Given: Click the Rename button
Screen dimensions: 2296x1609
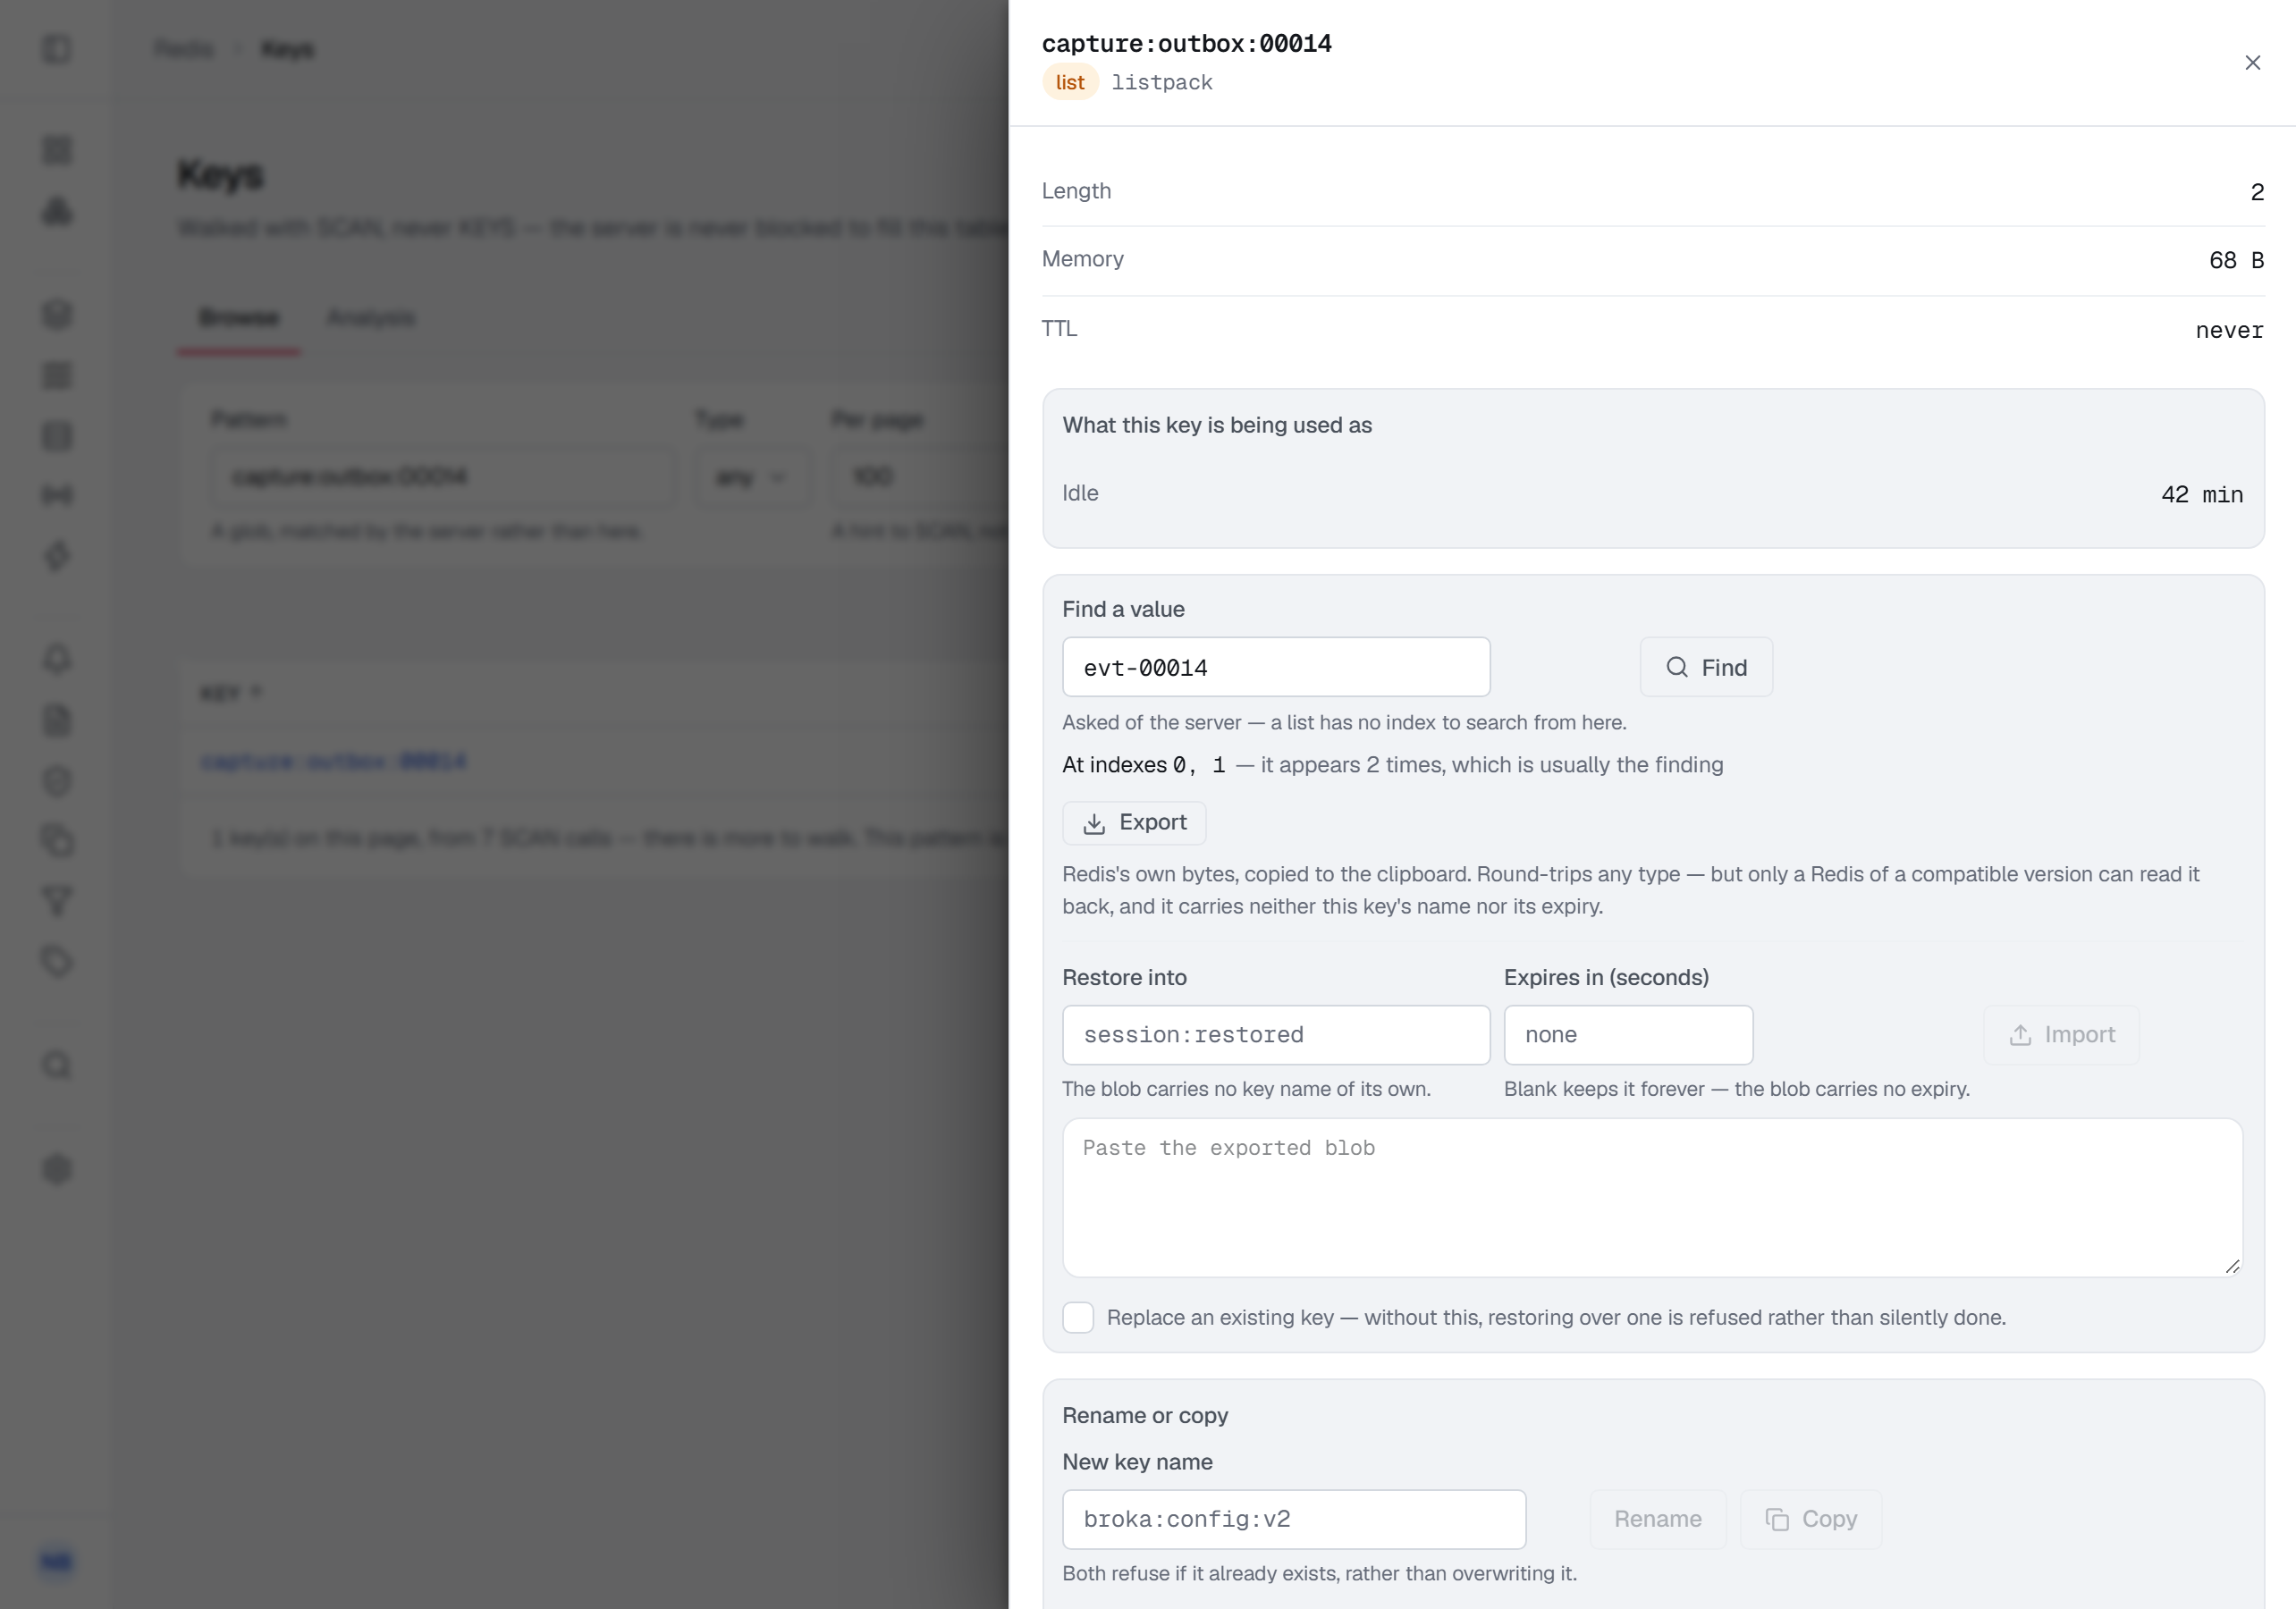Looking at the screenshot, I should [x=1658, y=1519].
